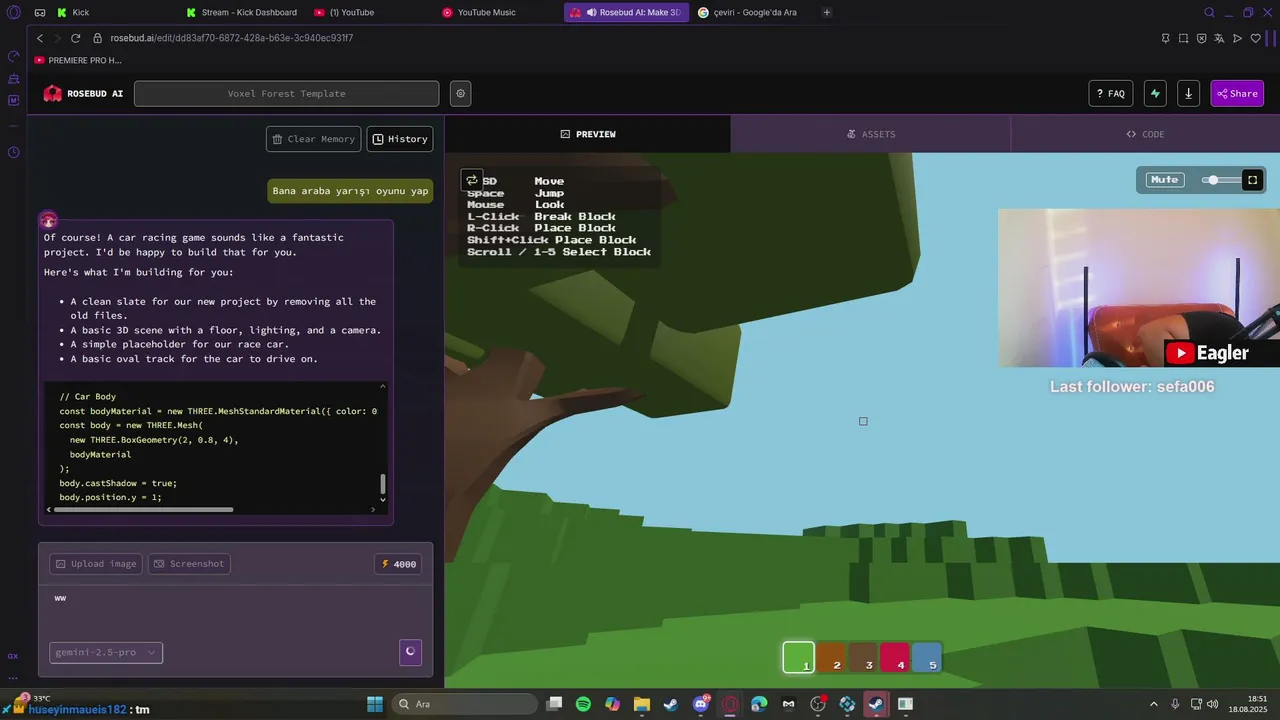Go back in browser history
This screenshot has width=1280, height=720.
(x=40, y=38)
